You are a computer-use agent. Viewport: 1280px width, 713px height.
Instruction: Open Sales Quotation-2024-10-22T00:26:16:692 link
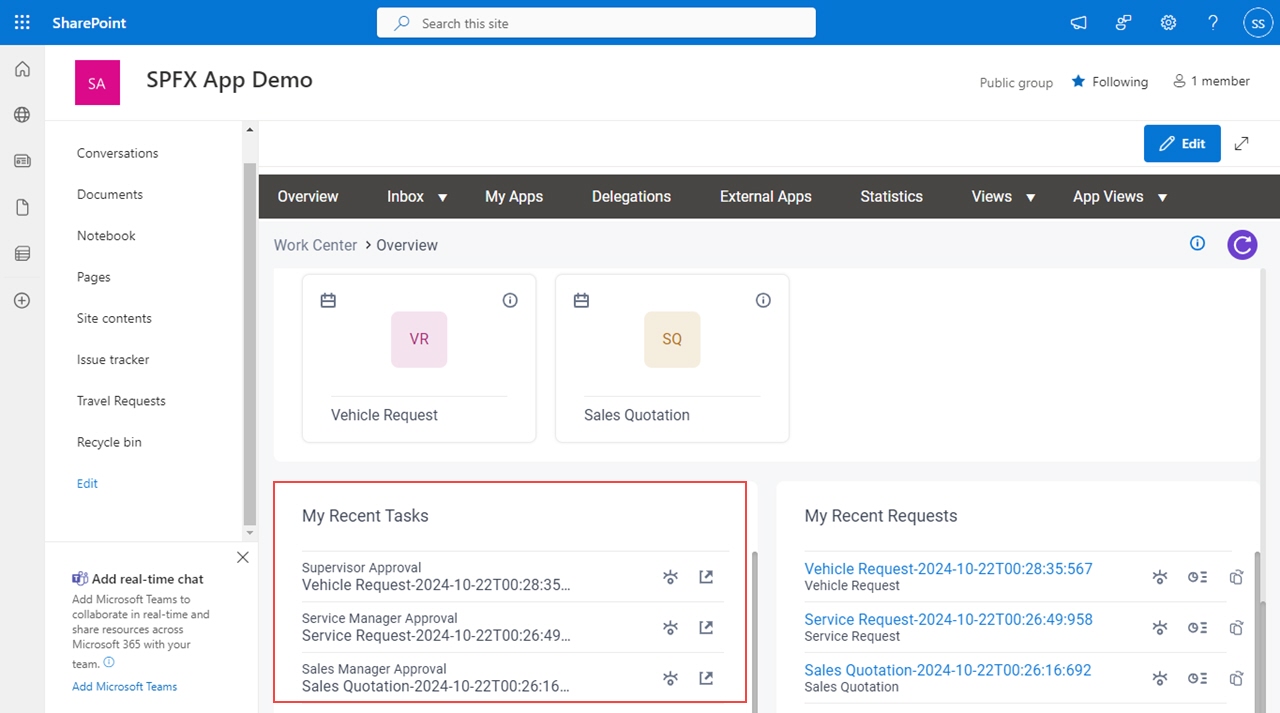click(948, 671)
